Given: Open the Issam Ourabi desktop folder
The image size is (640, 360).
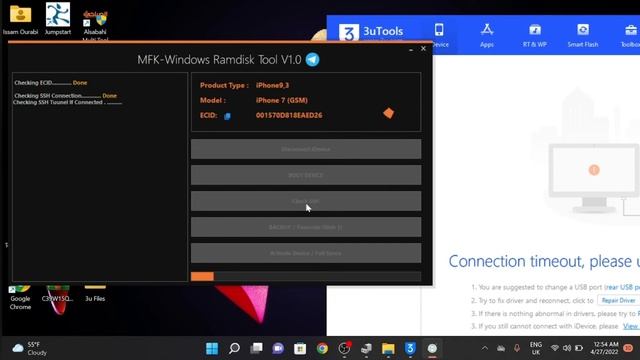Looking at the screenshot, I should (20, 19).
